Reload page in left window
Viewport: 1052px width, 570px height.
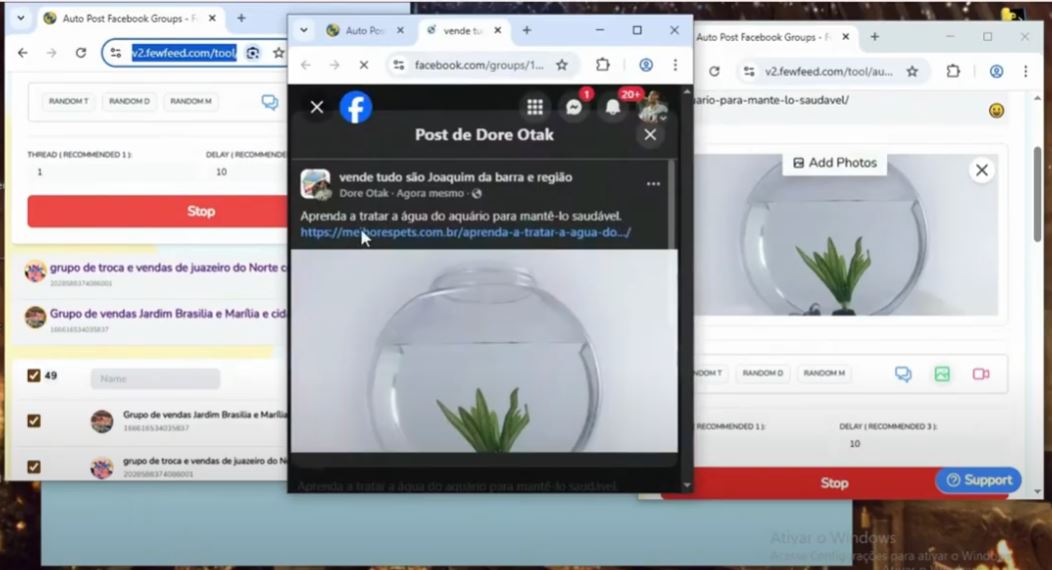81,52
